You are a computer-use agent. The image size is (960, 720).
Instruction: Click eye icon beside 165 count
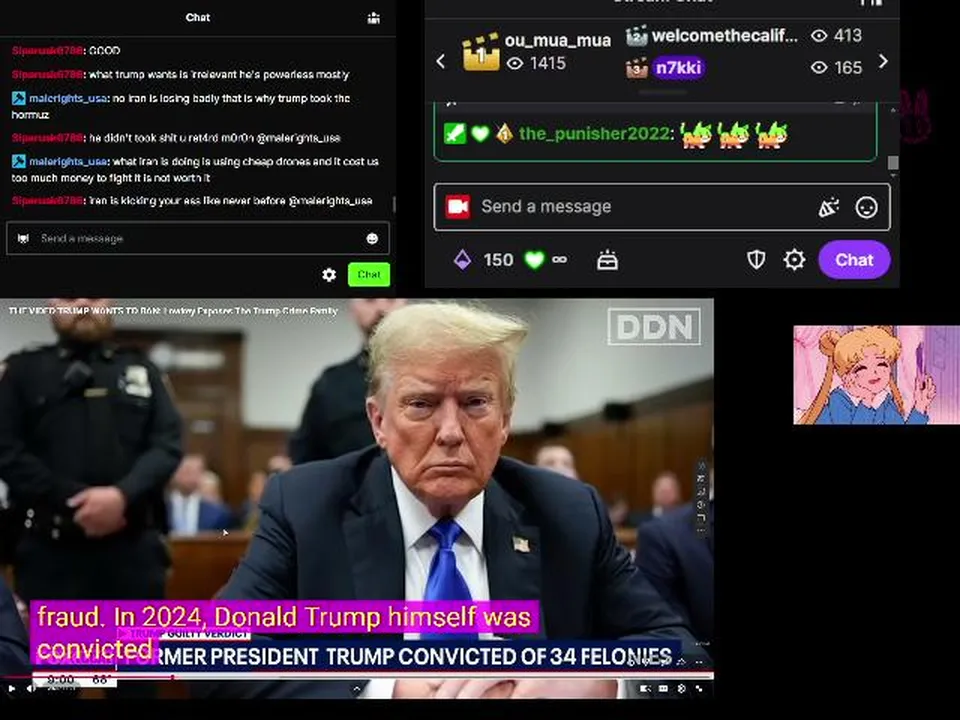click(x=819, y=67)
